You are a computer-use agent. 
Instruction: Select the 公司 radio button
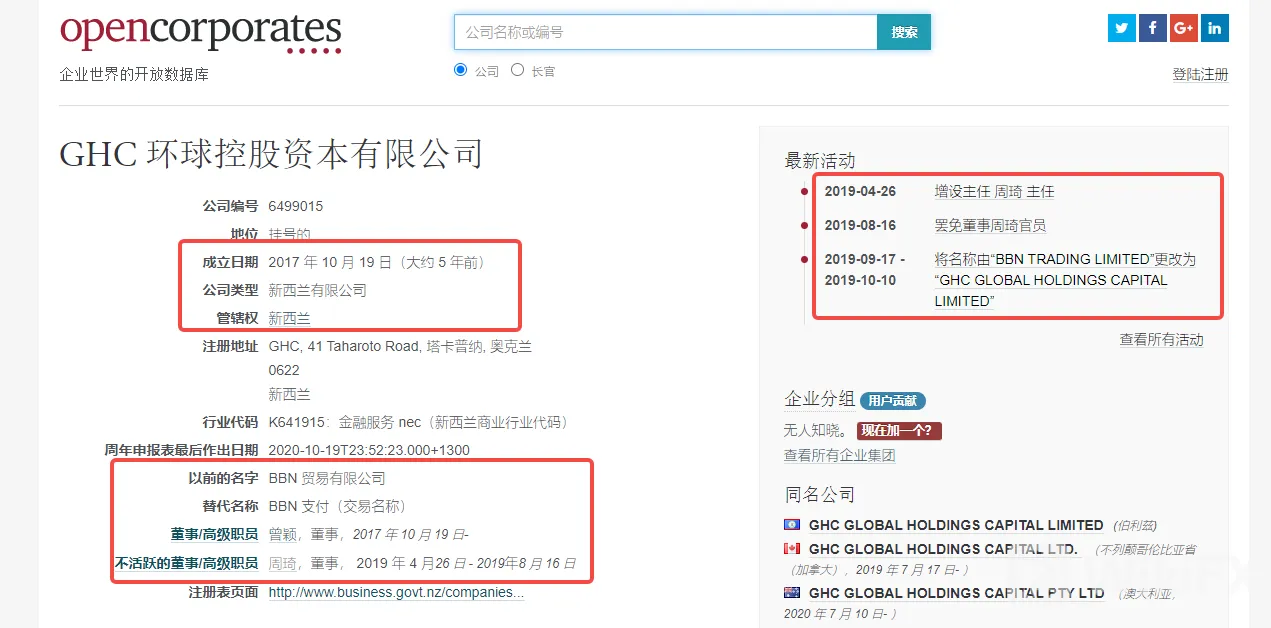pyautogui.click(x=460, y=70)
